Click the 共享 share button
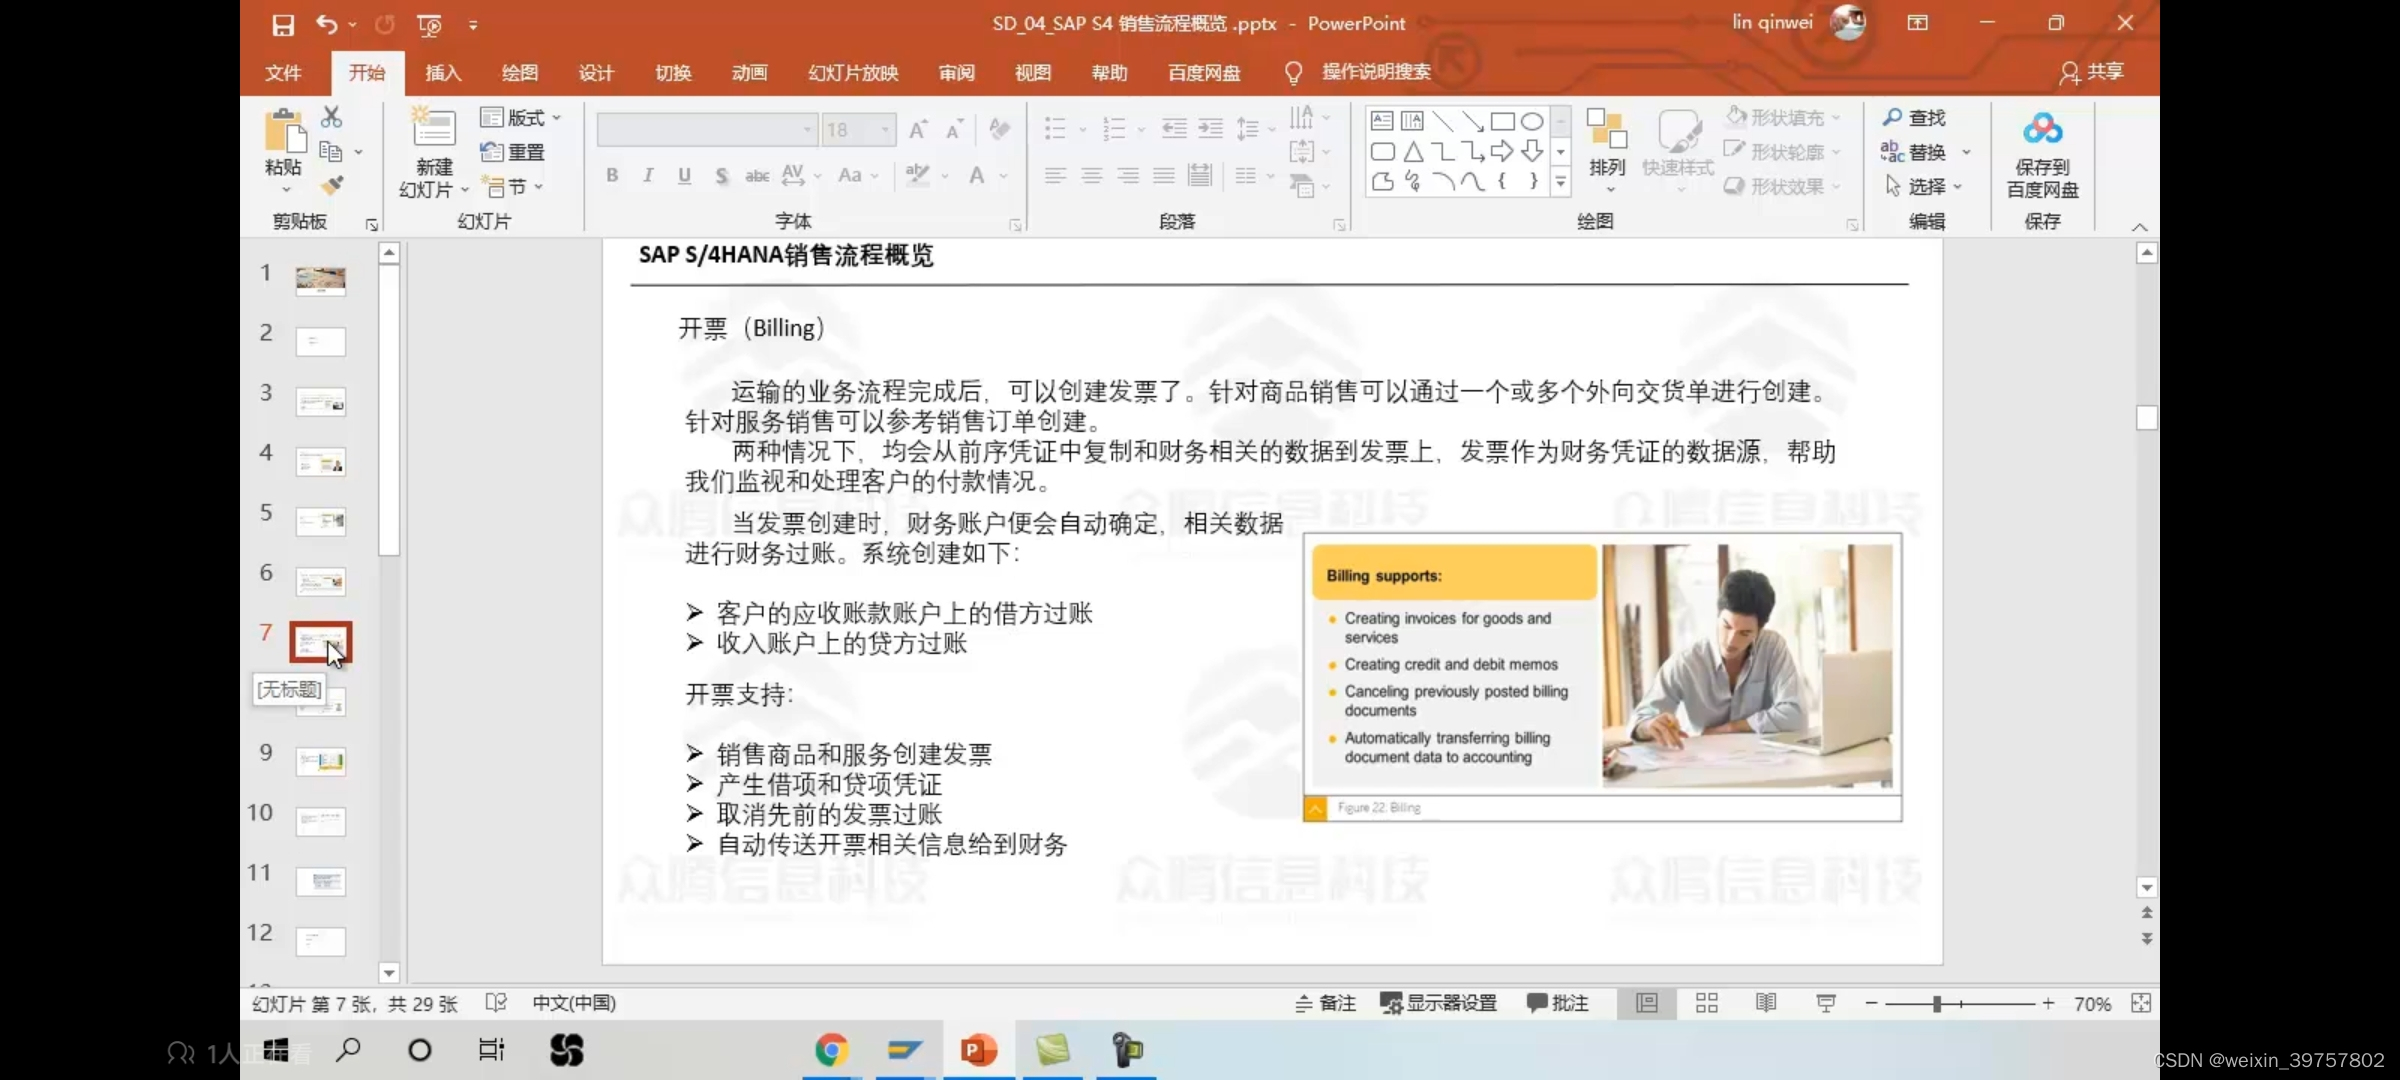 tap(2092, 72)
